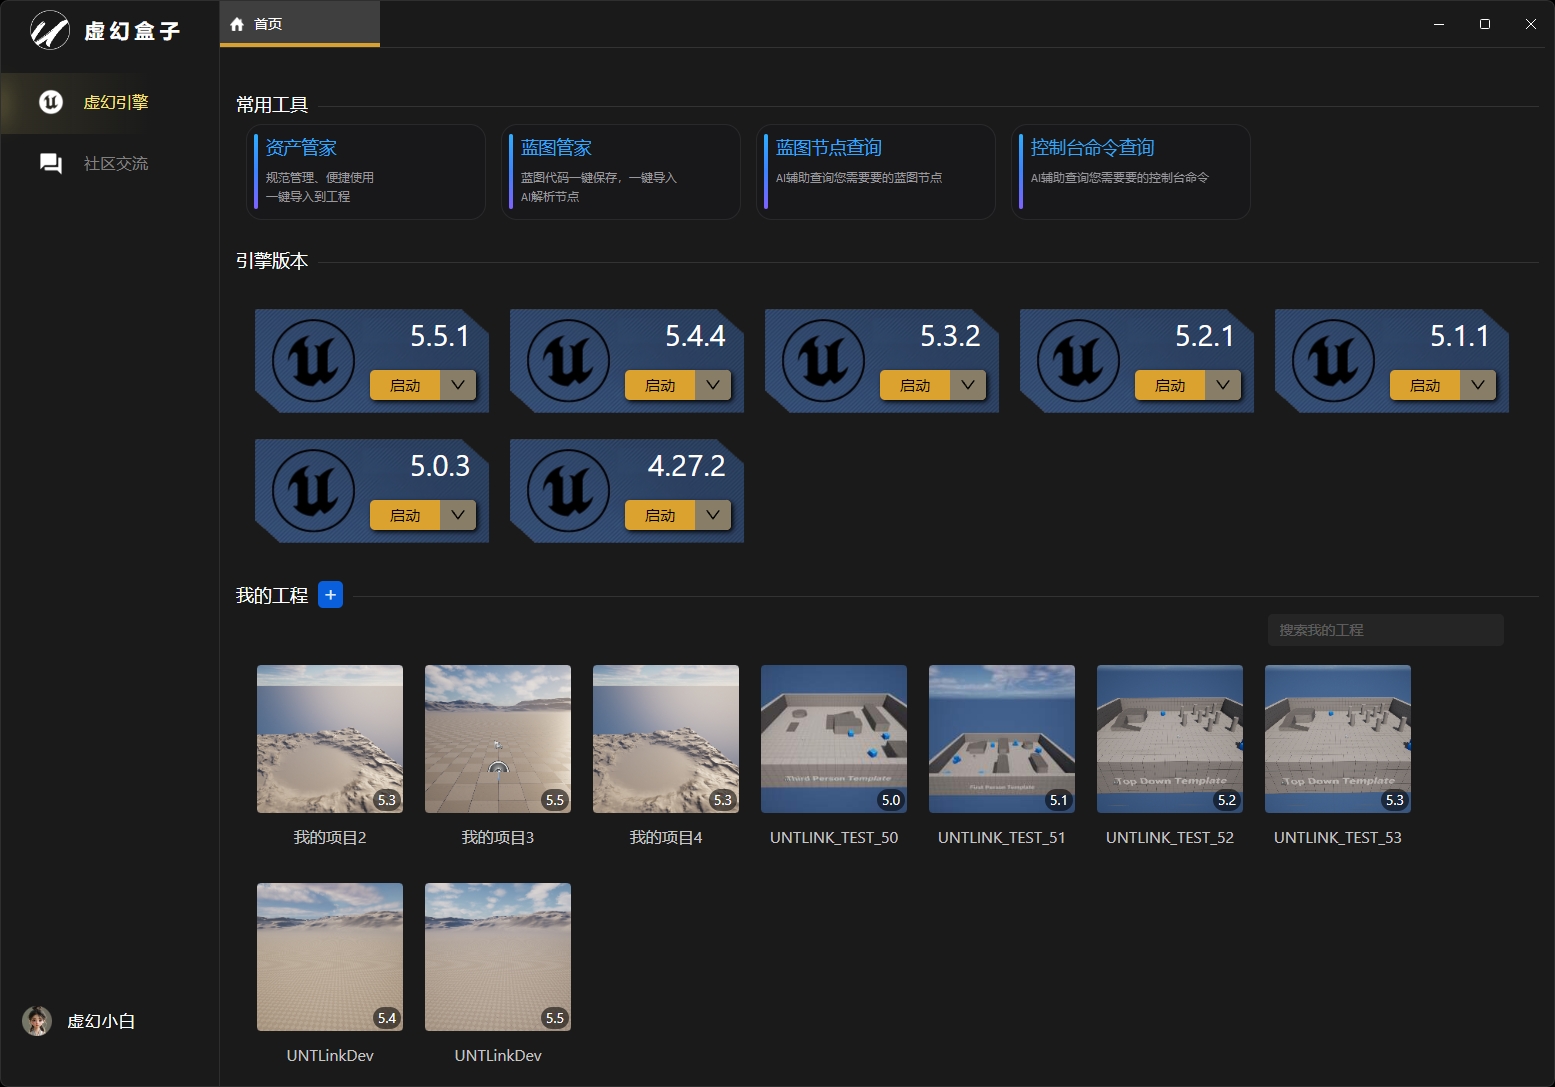Open the 社区交流 sidebar section
Screen dimensions: 1555x1087
point(109,163)
